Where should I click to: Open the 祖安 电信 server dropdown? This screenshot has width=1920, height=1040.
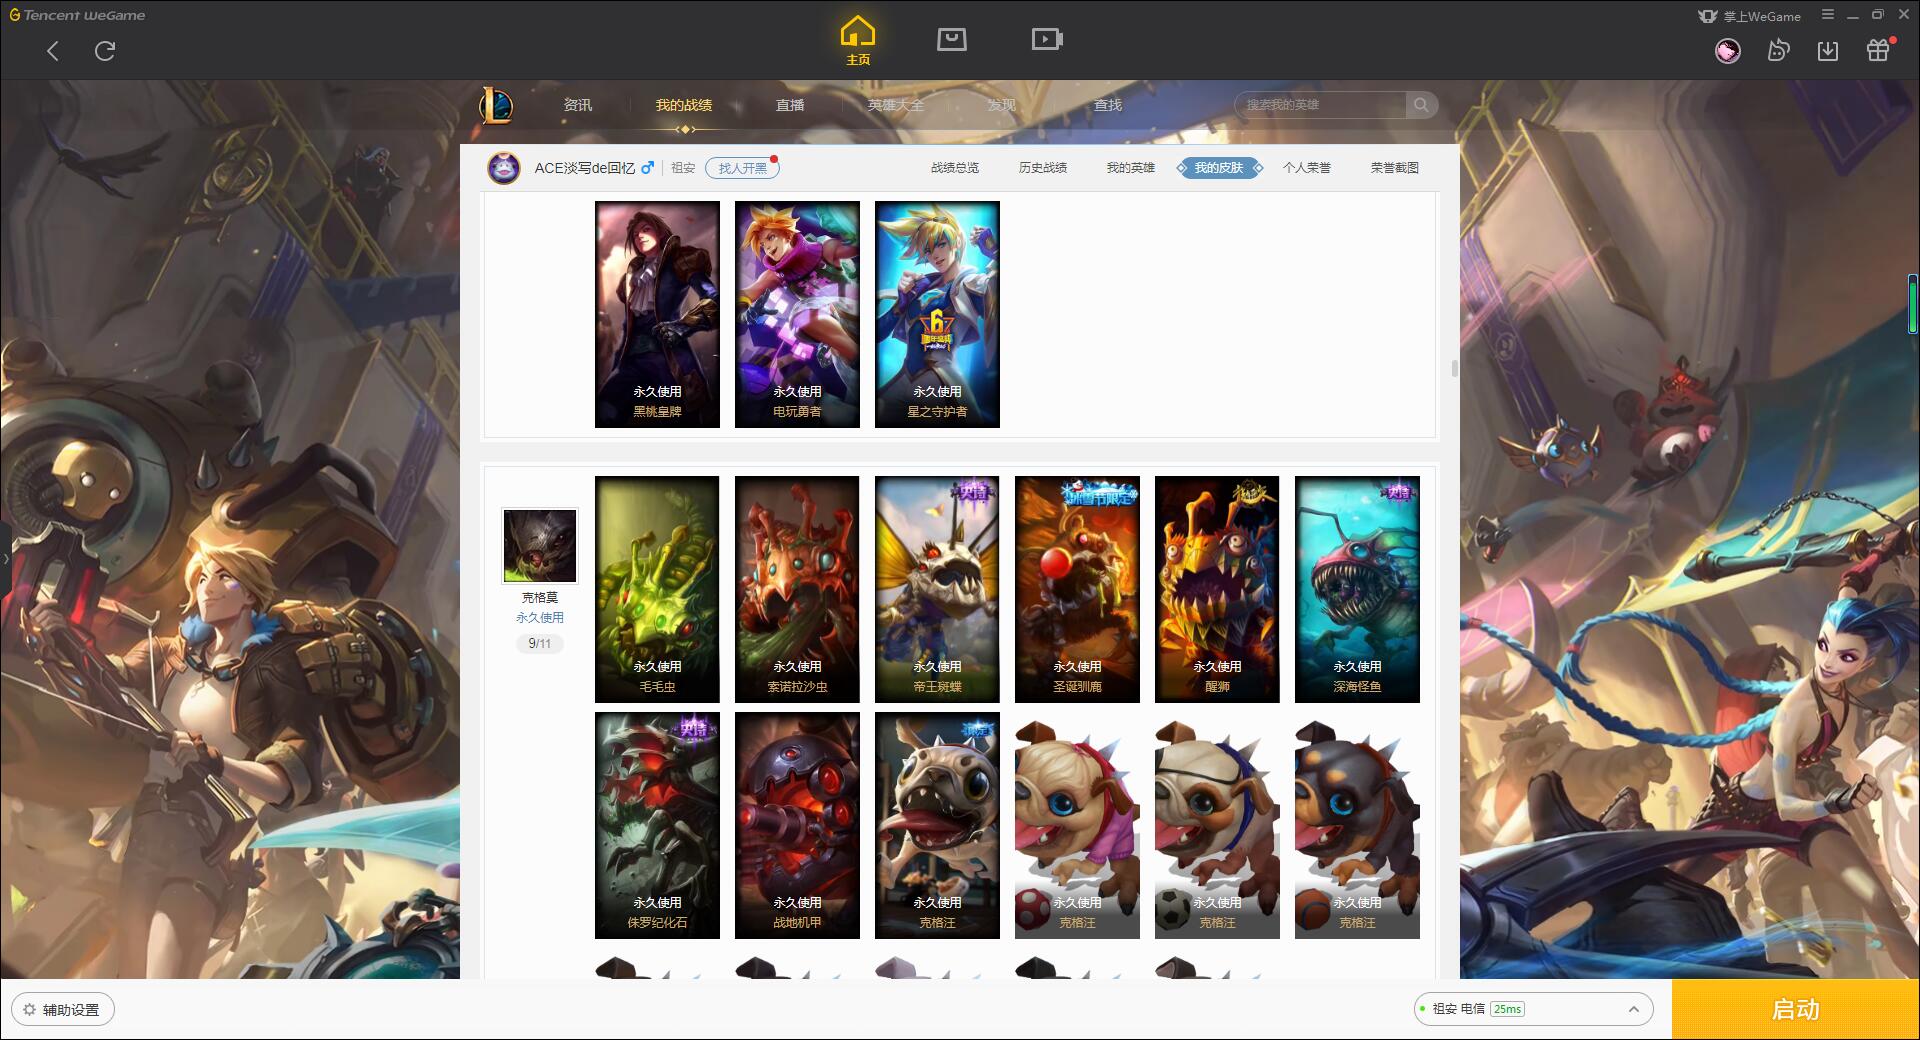(1533, 1009)
